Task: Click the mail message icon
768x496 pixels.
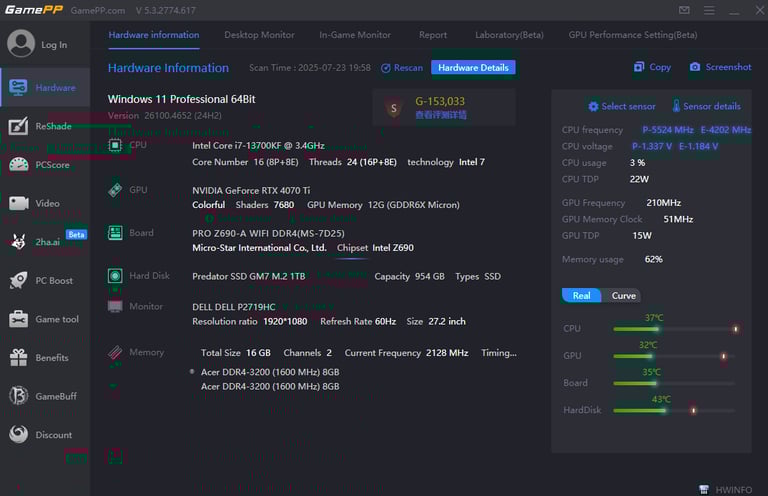Action: 684,10
